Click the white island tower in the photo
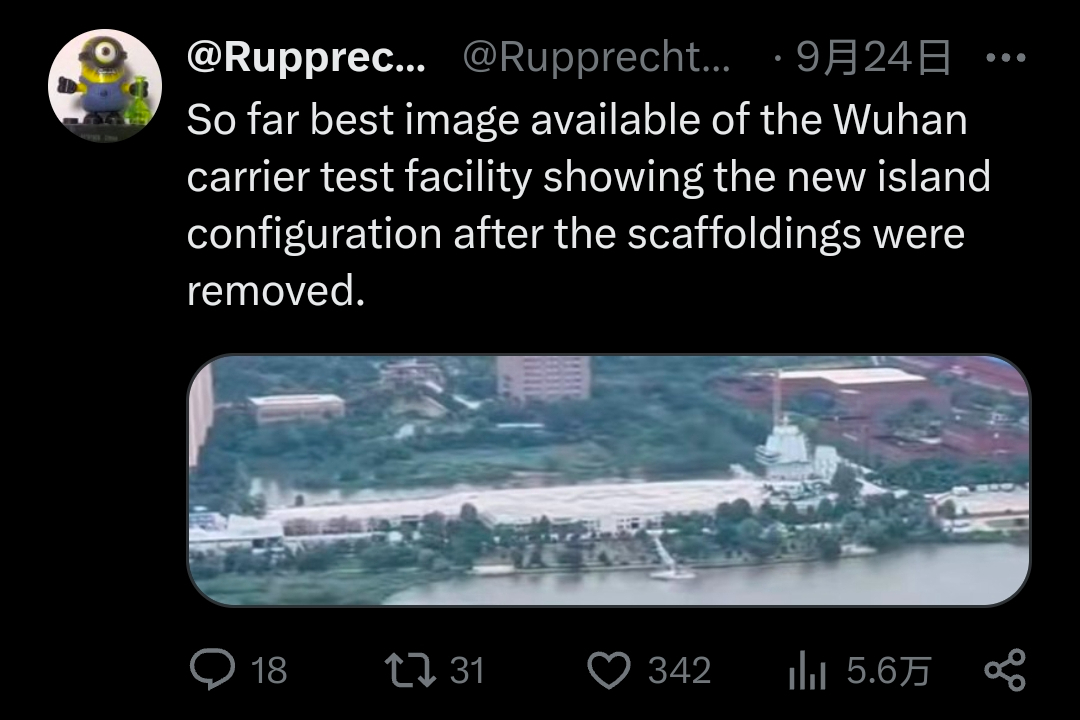Viewport: 1080px width, 720px height. point(785,448)
